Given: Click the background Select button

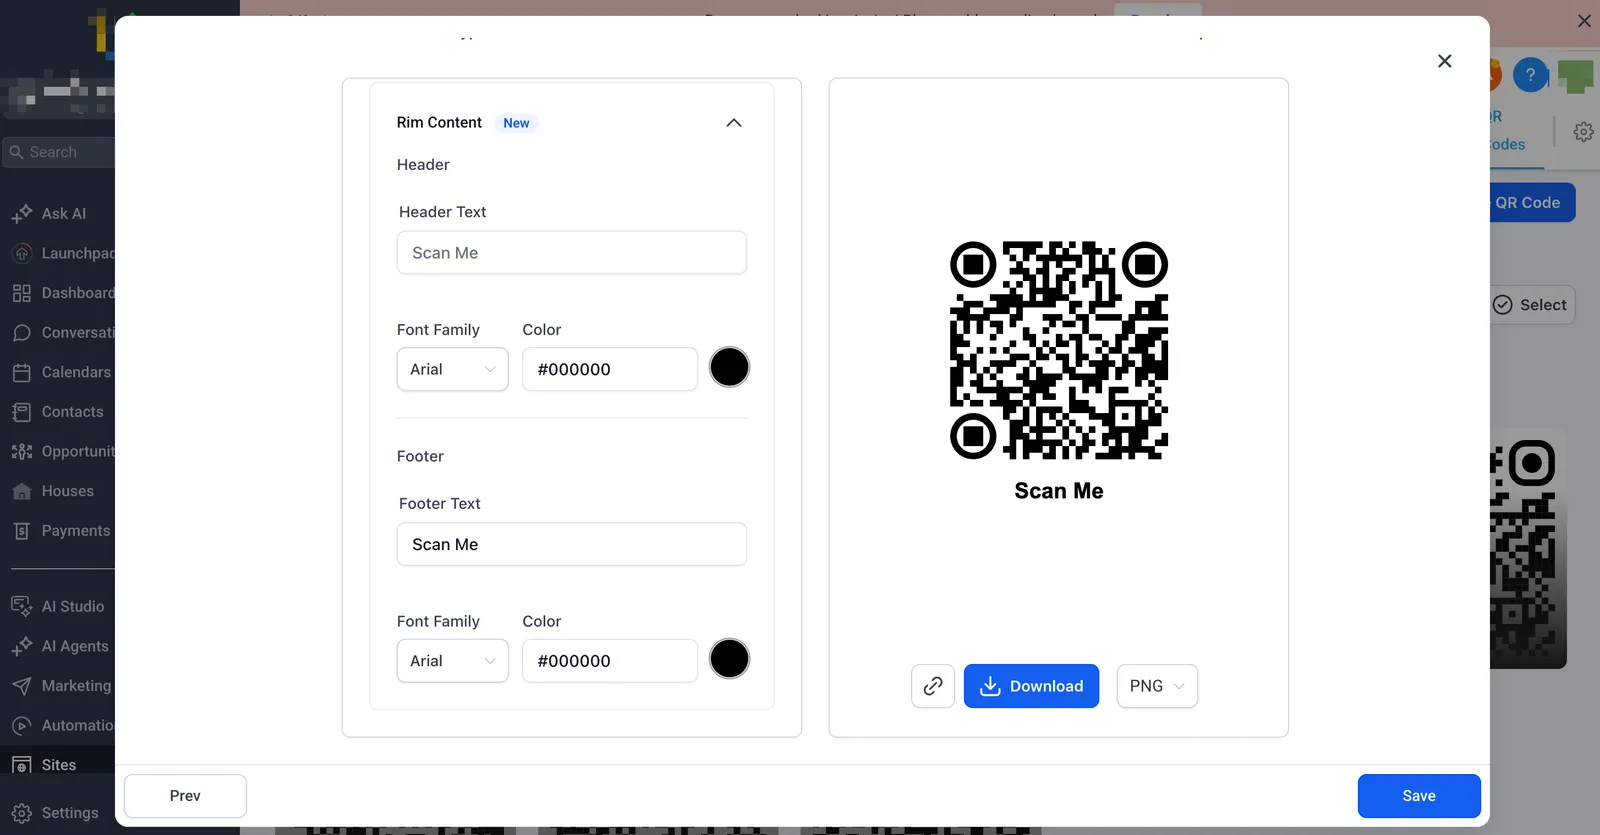Looking at the screenshot, I should (1532, 305).
